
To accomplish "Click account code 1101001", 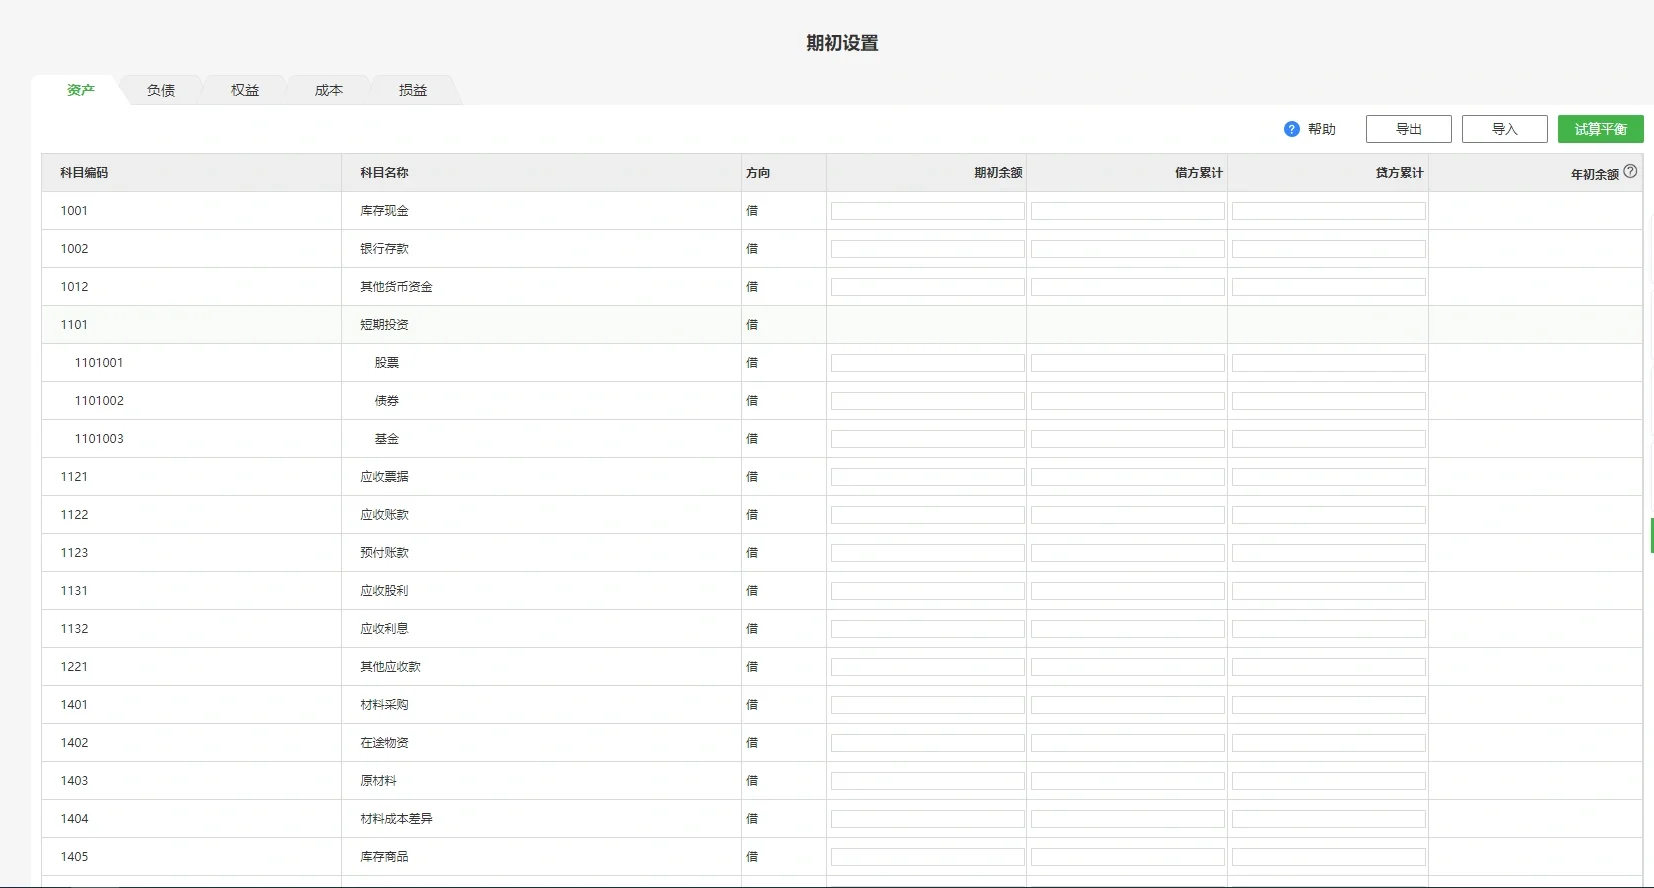I will pos(99,363).
